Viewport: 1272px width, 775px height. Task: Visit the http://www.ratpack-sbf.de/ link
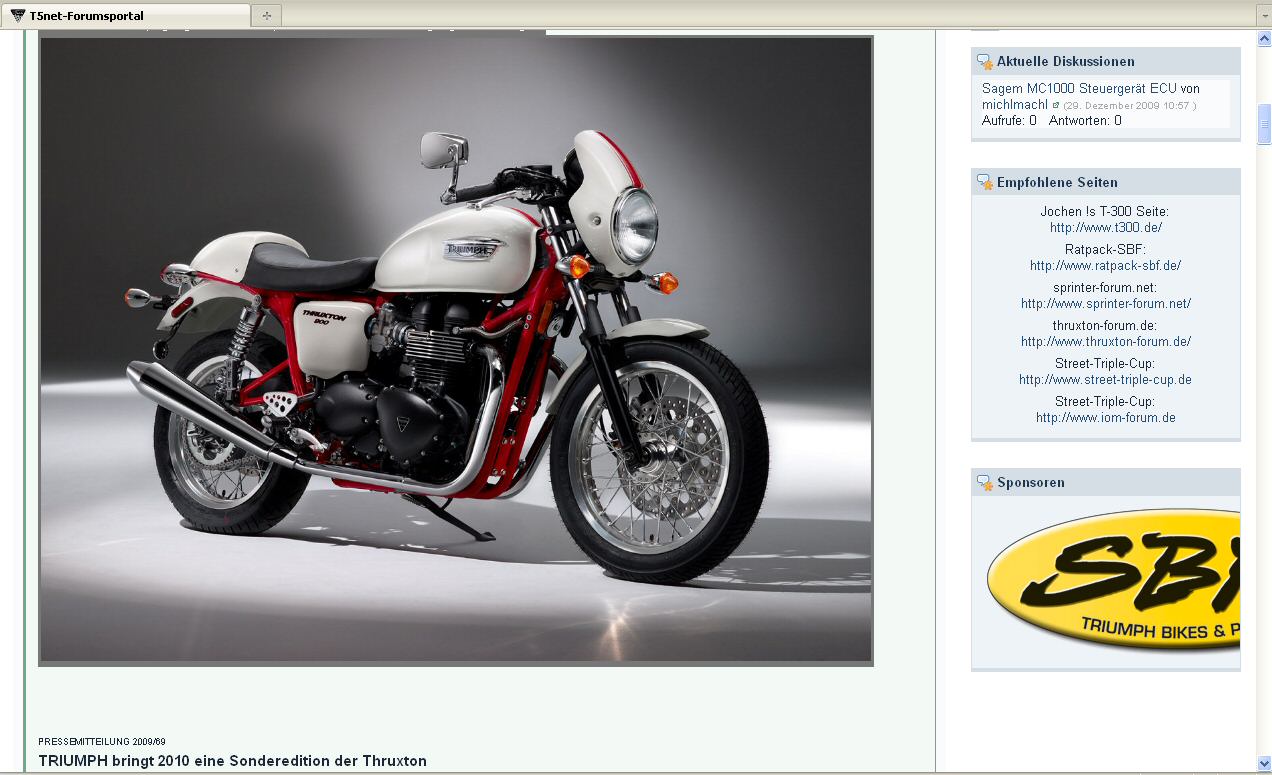1106,266
